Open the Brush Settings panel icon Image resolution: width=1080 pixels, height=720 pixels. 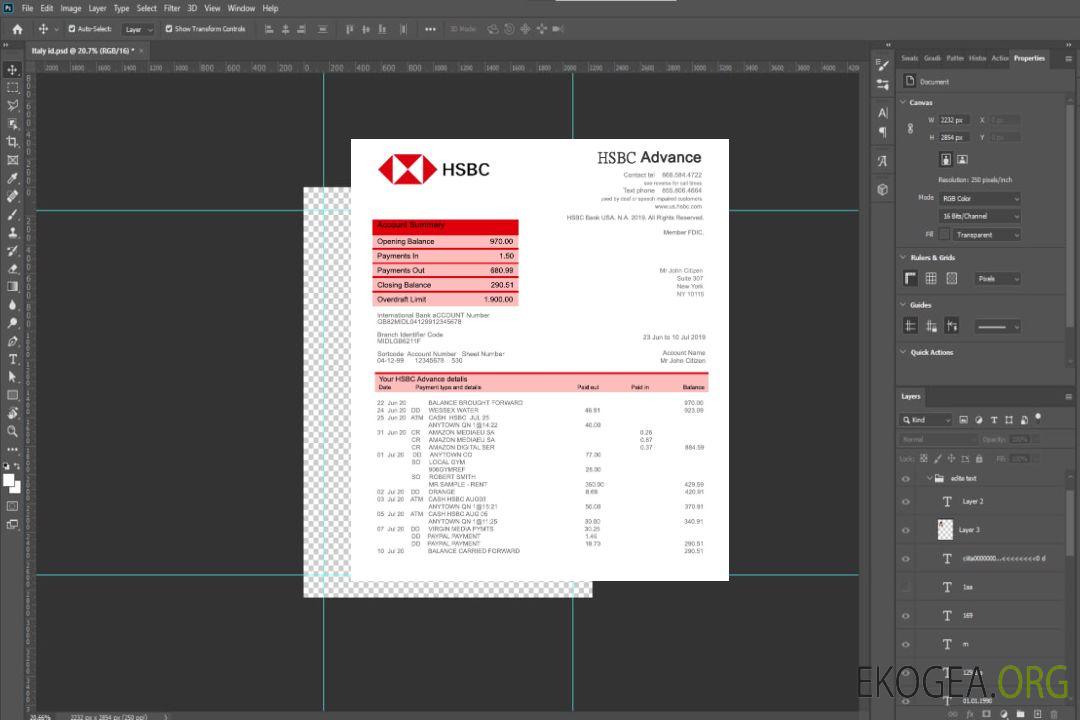882,65
